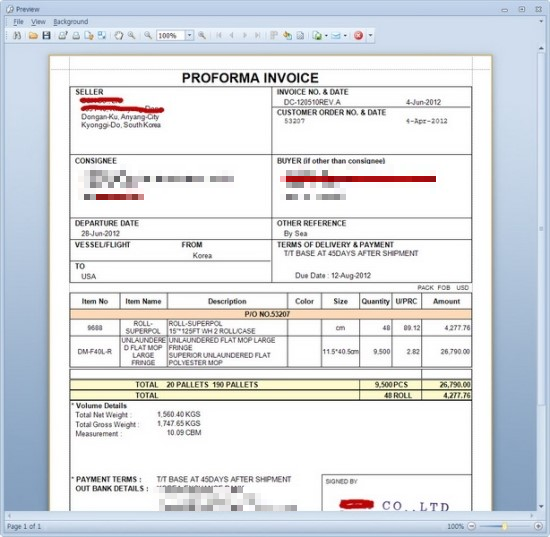Go to next page
Viewport: 550px width, 537px height.
244,35
